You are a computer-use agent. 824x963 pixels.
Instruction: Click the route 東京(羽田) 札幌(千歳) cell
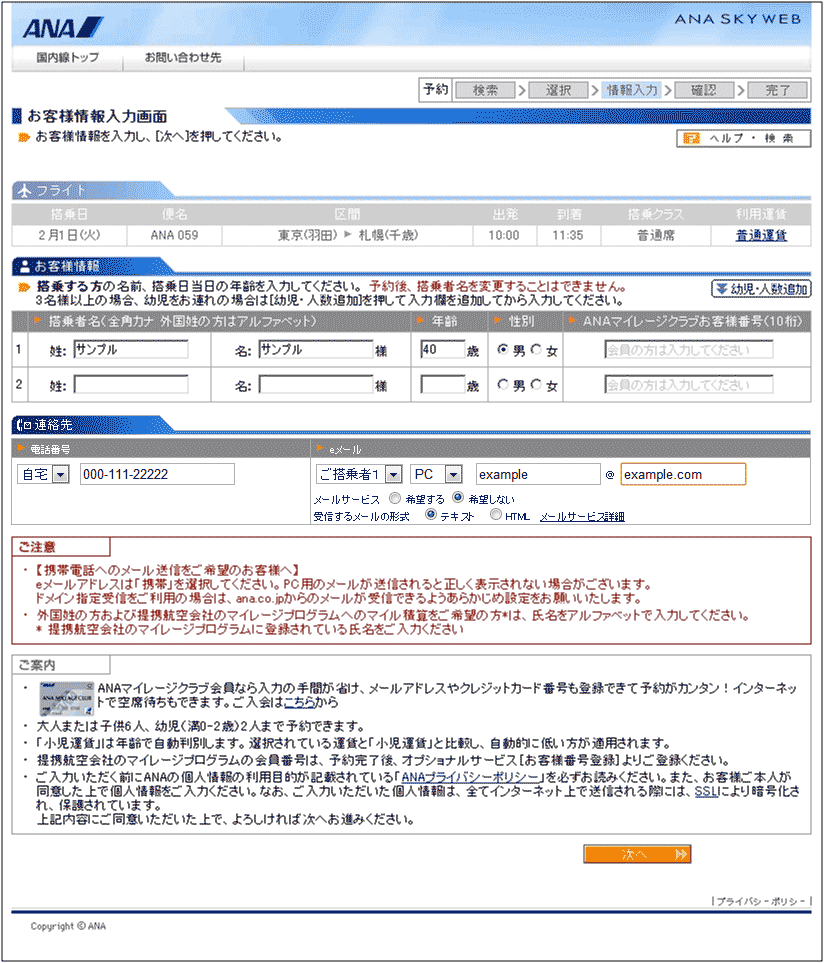348,235
